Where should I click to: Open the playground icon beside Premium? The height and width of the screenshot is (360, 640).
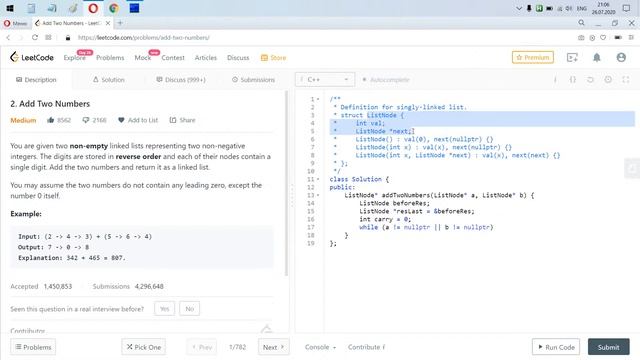pyautogui.click(x=572, y=58)
